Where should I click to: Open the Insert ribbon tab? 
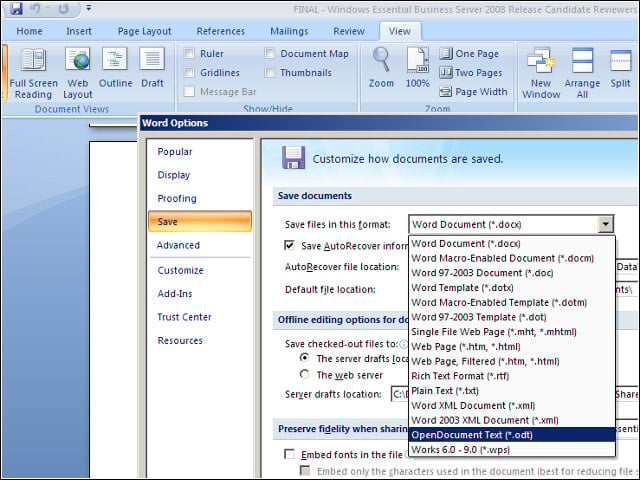click(79, 31)
